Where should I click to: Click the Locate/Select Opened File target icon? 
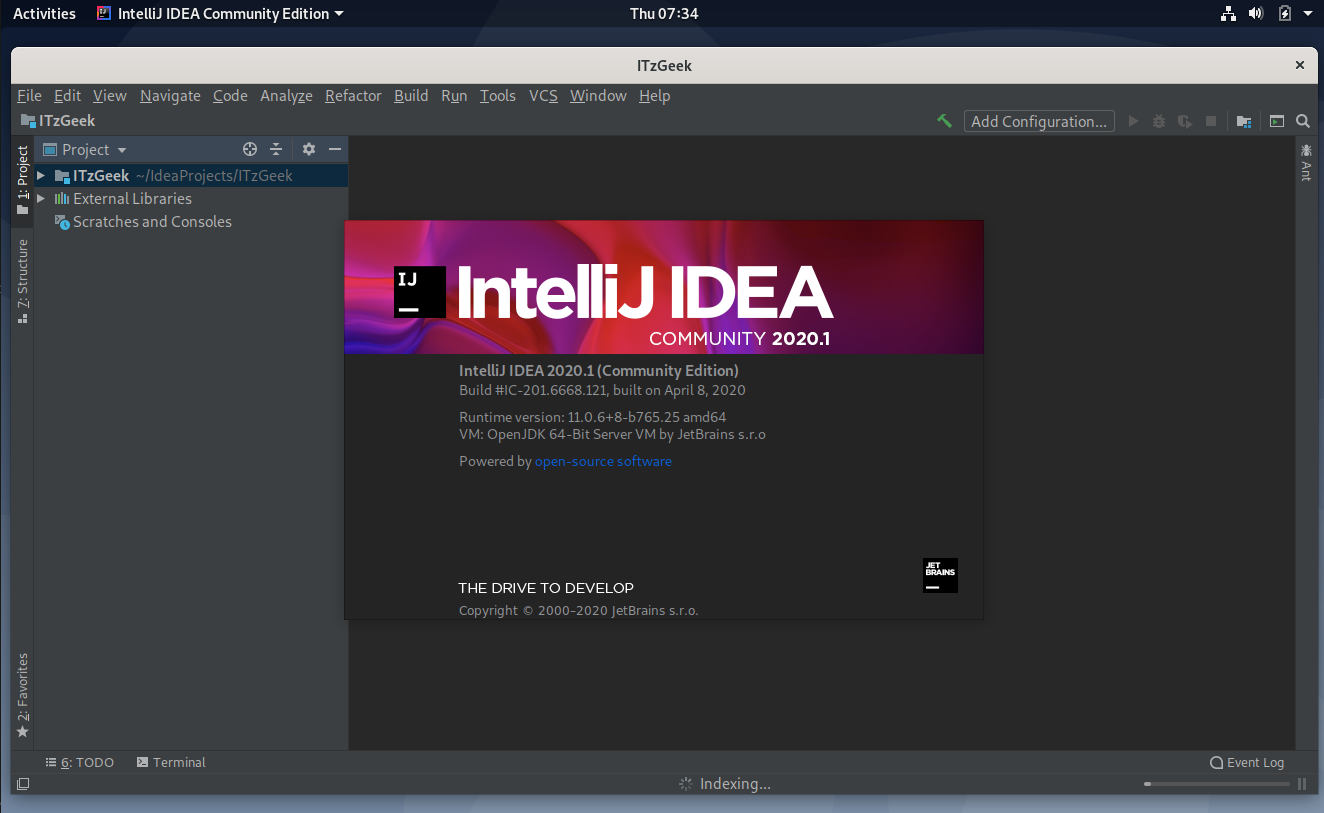[x=250, y=149]
